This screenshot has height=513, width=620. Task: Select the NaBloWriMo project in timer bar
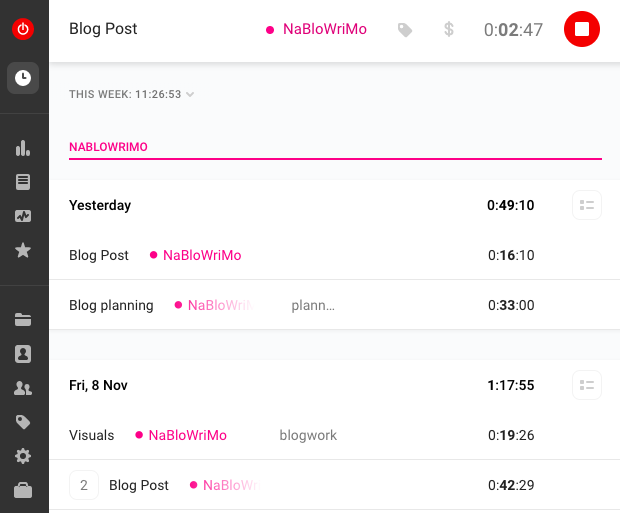pyautogui.click(x=317, y=30)
